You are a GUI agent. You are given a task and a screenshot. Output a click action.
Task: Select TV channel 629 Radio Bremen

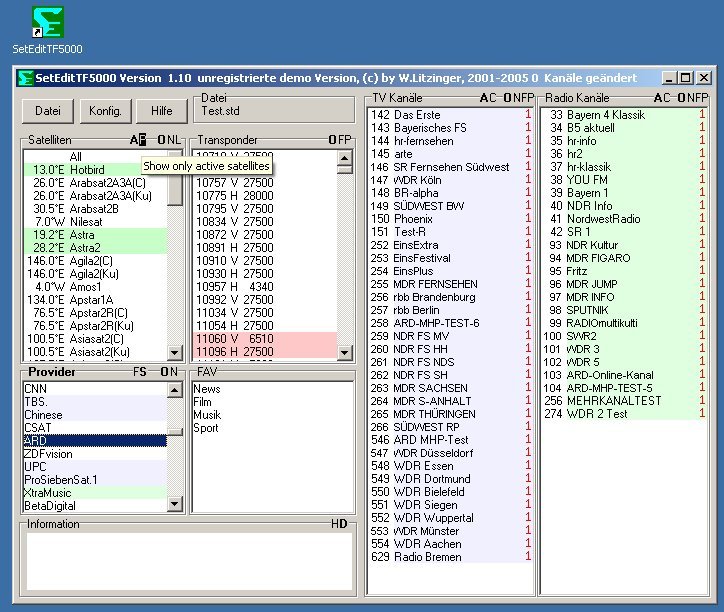451,557
